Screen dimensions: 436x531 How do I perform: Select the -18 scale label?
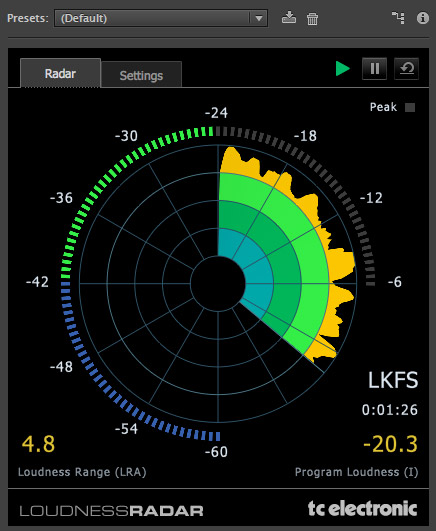(x=305, y=136)
